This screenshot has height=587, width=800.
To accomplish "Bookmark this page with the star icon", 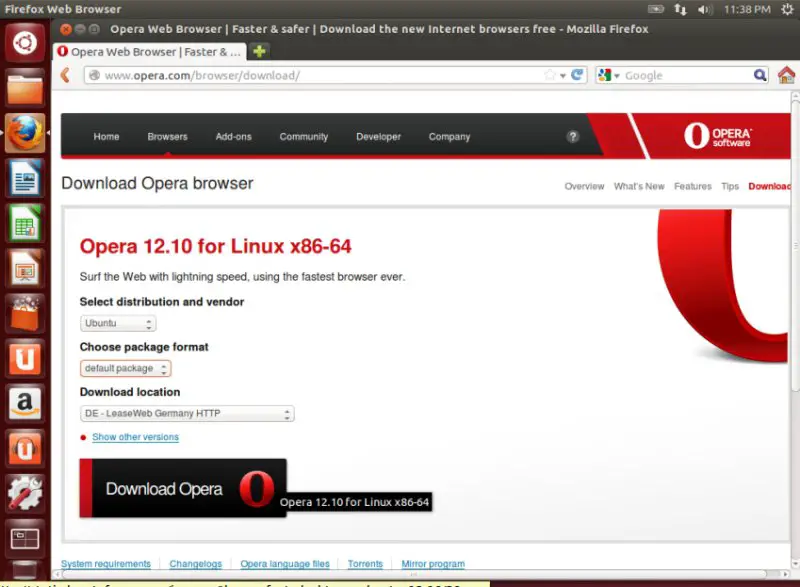I will tap(549, 75).
